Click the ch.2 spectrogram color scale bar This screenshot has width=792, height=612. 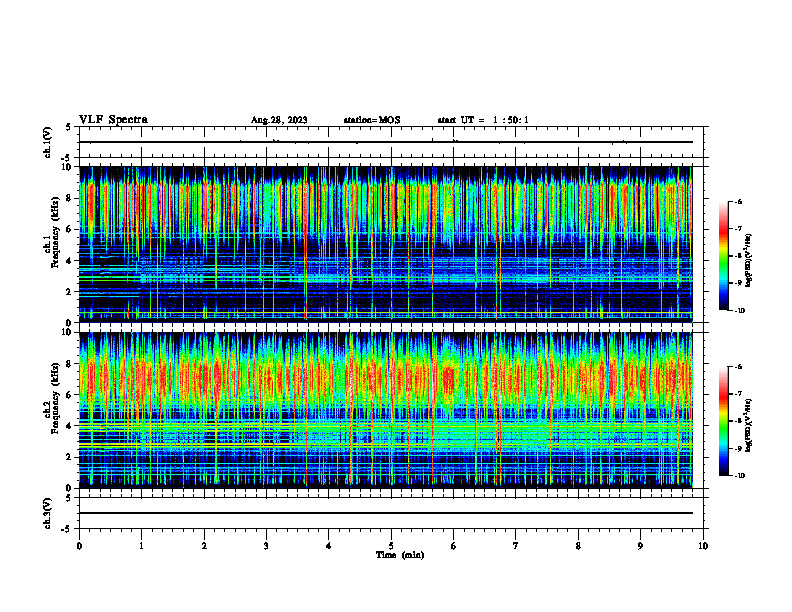pos(723,421)
